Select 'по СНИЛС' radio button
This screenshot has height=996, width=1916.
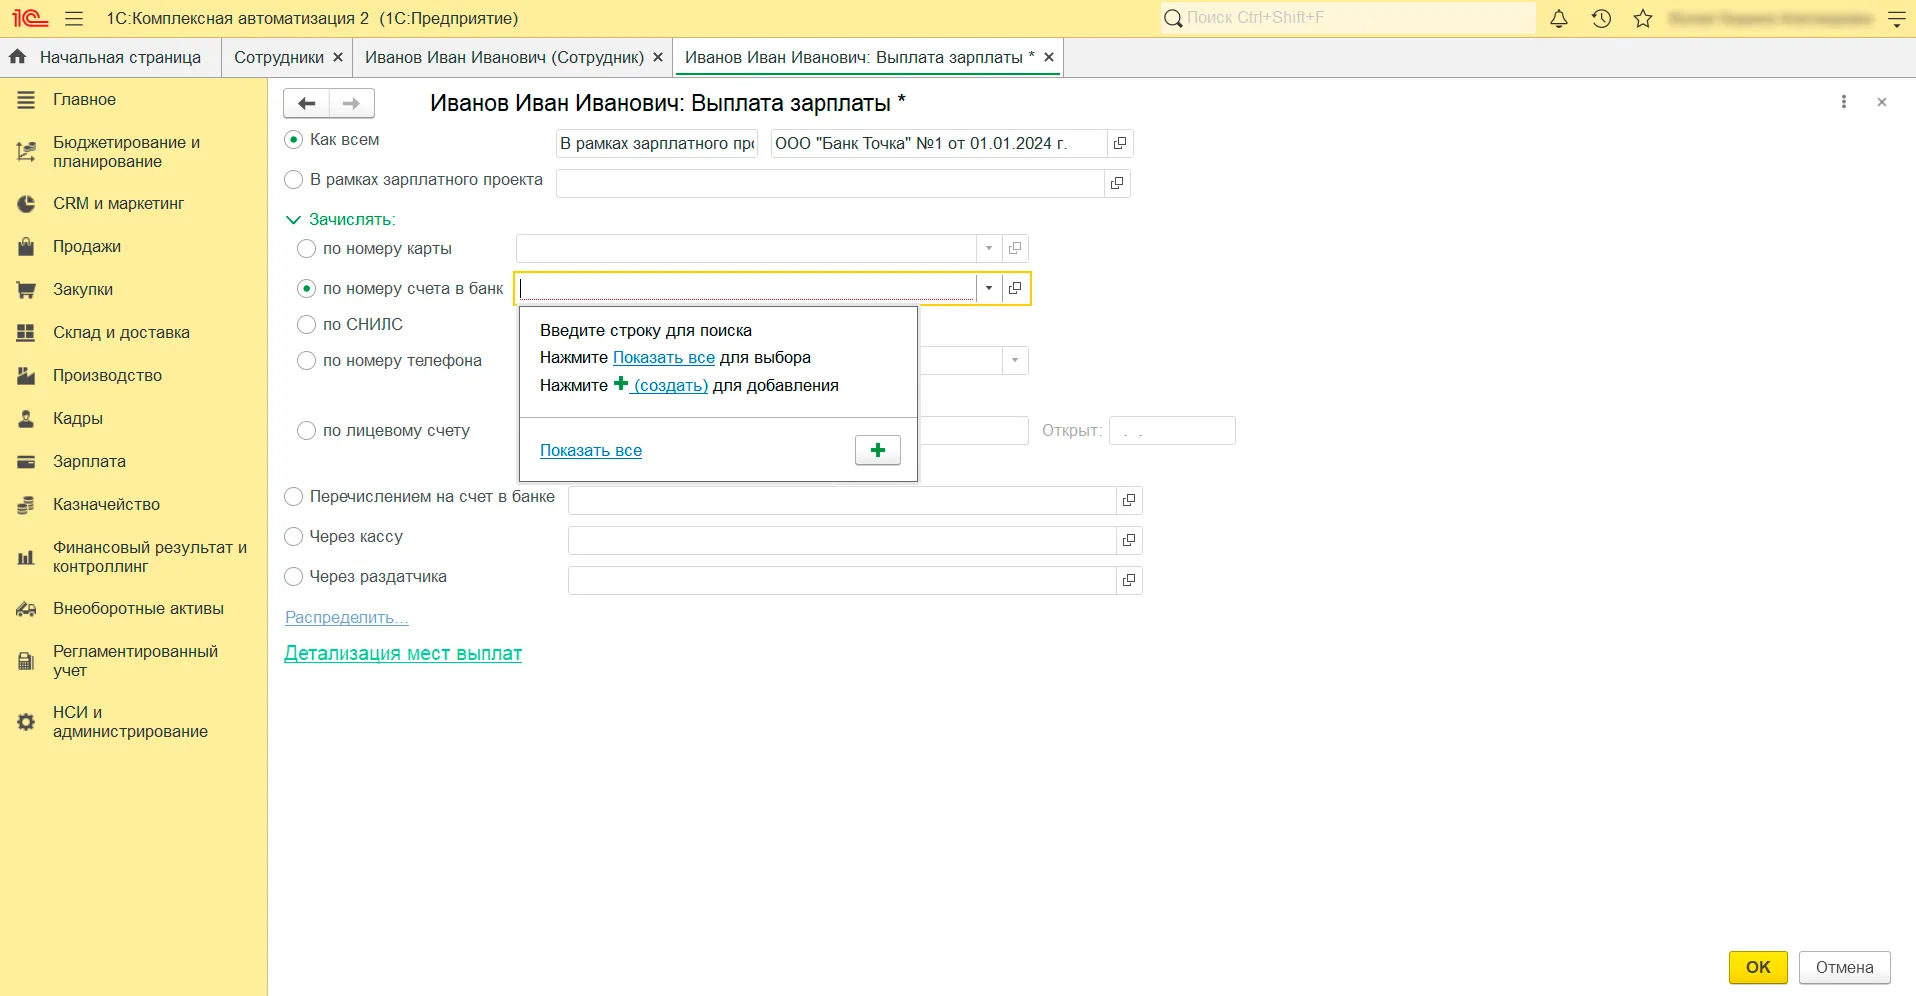pos(307,325)
